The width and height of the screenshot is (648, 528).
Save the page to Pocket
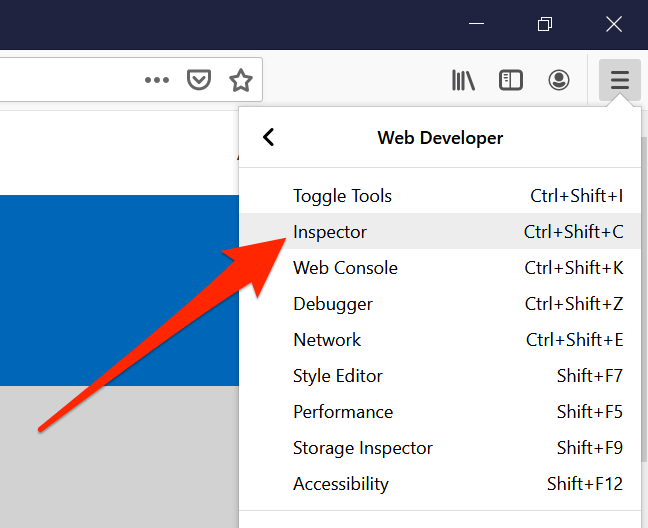pos(199,80)
